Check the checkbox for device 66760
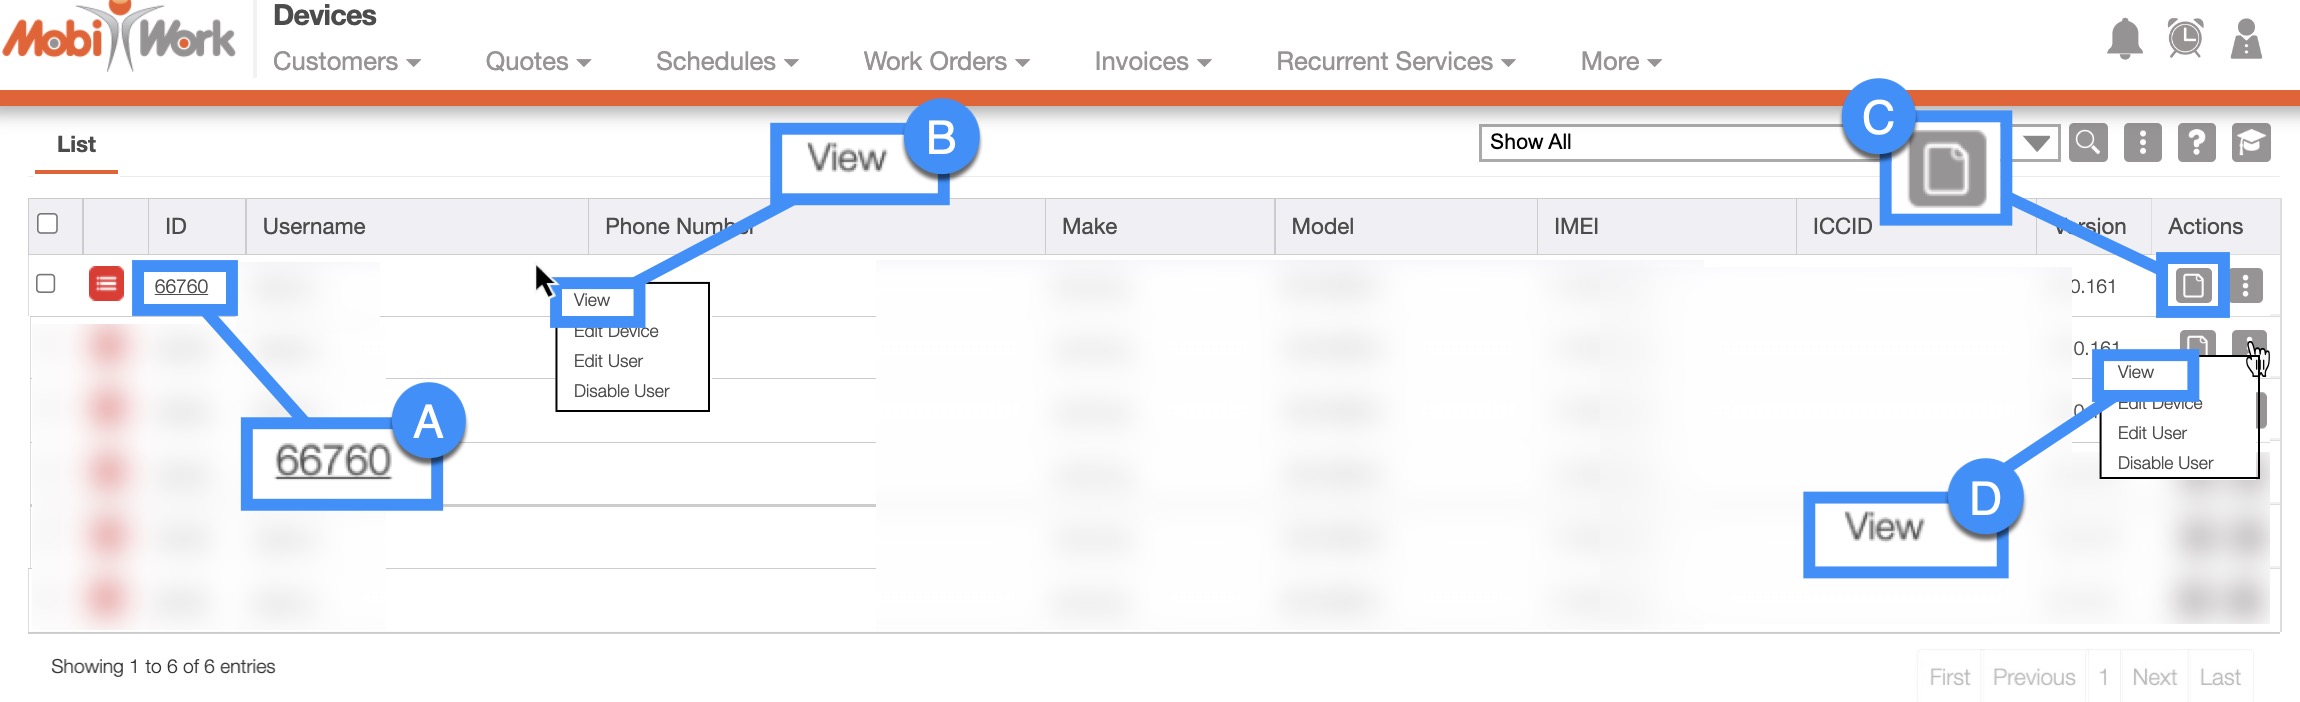Viewport: 2300px width, 702px height. click(46, 283)
